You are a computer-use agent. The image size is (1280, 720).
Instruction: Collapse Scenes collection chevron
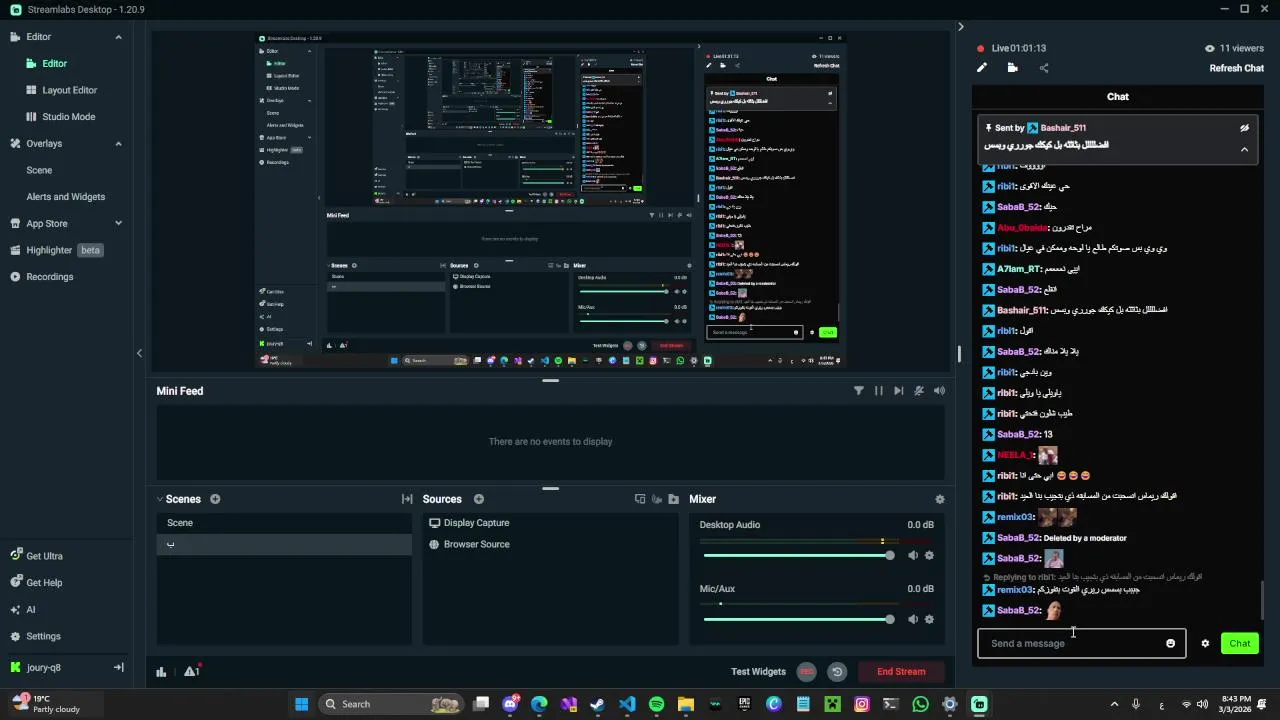click(159, 499)
